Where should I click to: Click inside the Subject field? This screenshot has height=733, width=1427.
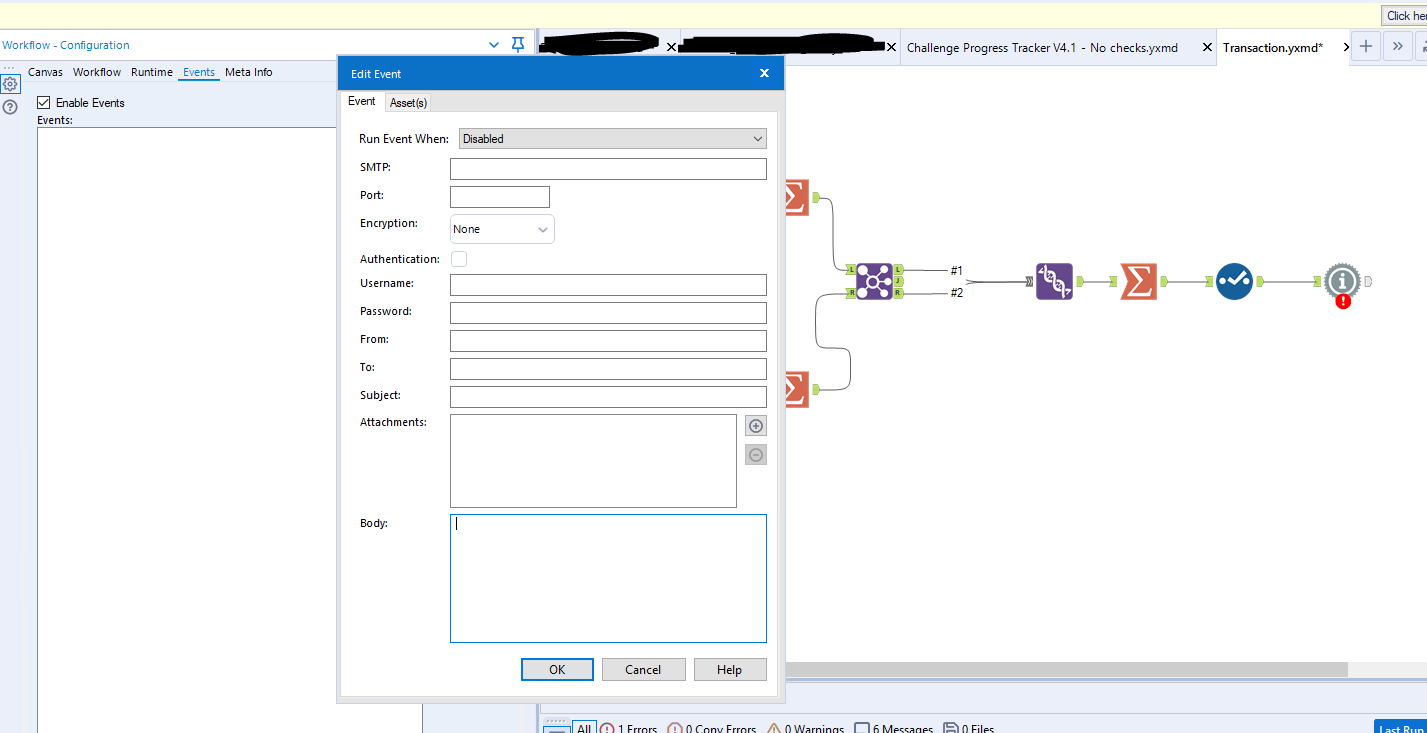608,396
